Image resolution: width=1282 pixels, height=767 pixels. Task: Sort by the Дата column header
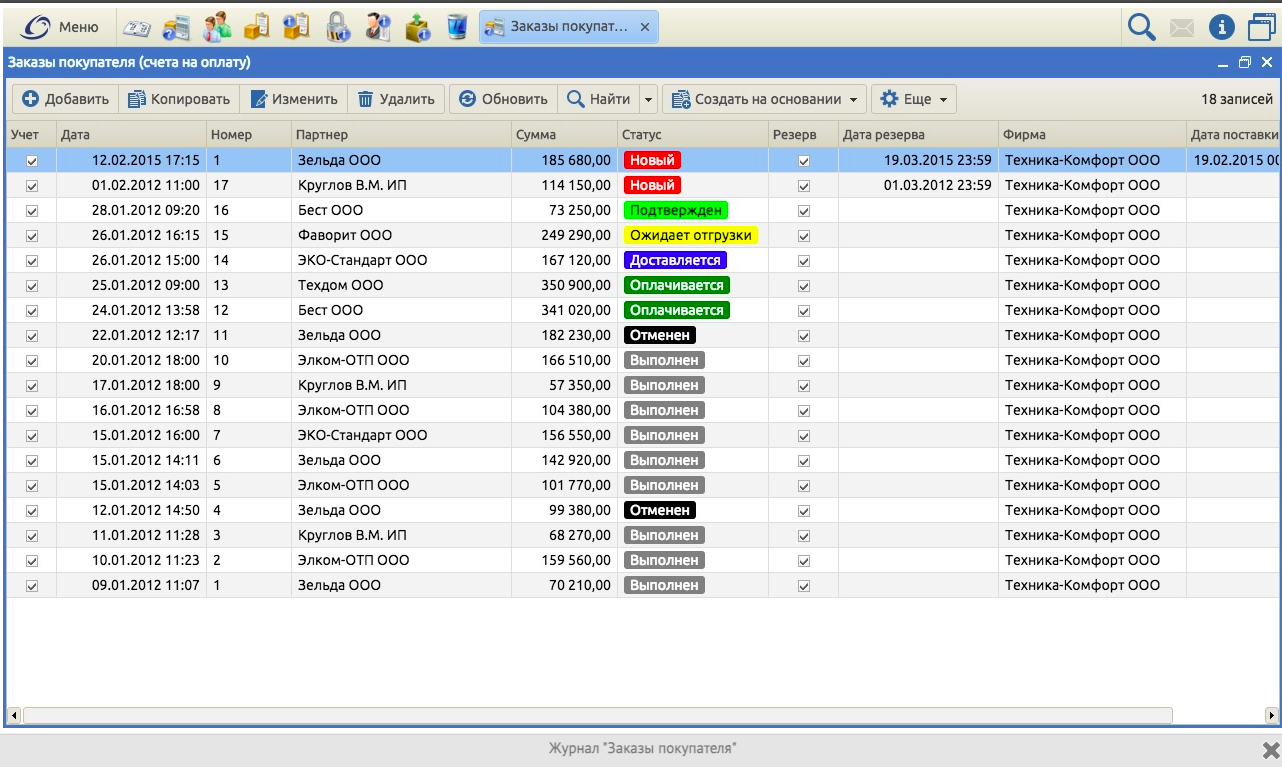(x=131, y=135)
